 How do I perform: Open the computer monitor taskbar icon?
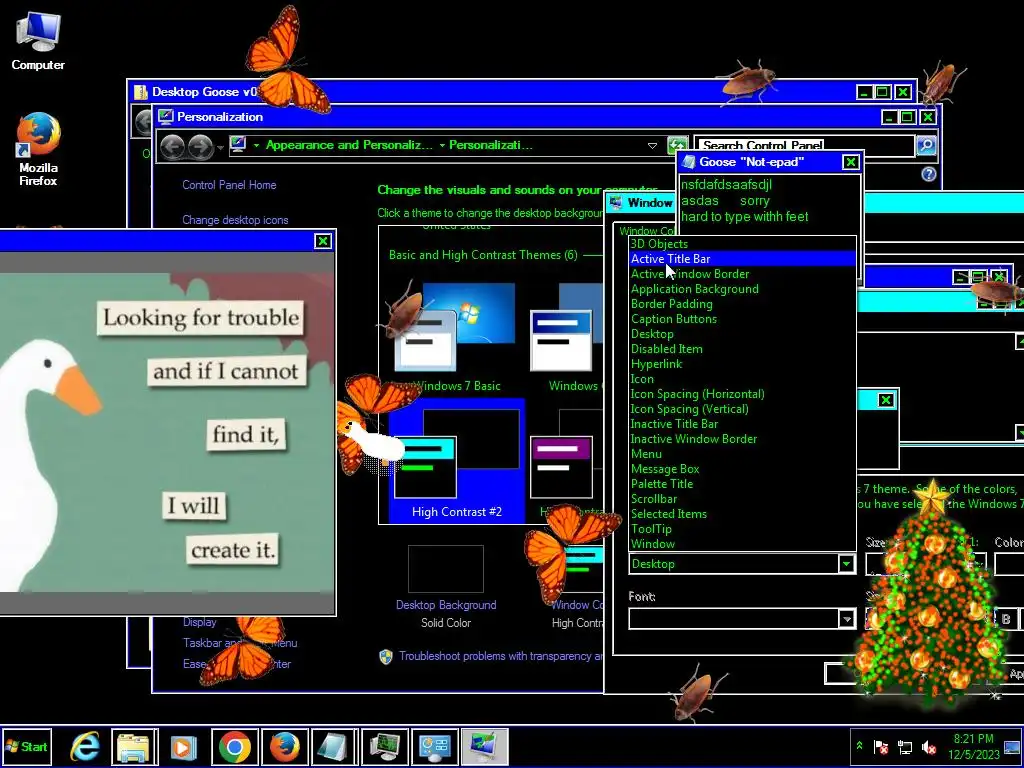coord(385,746)
